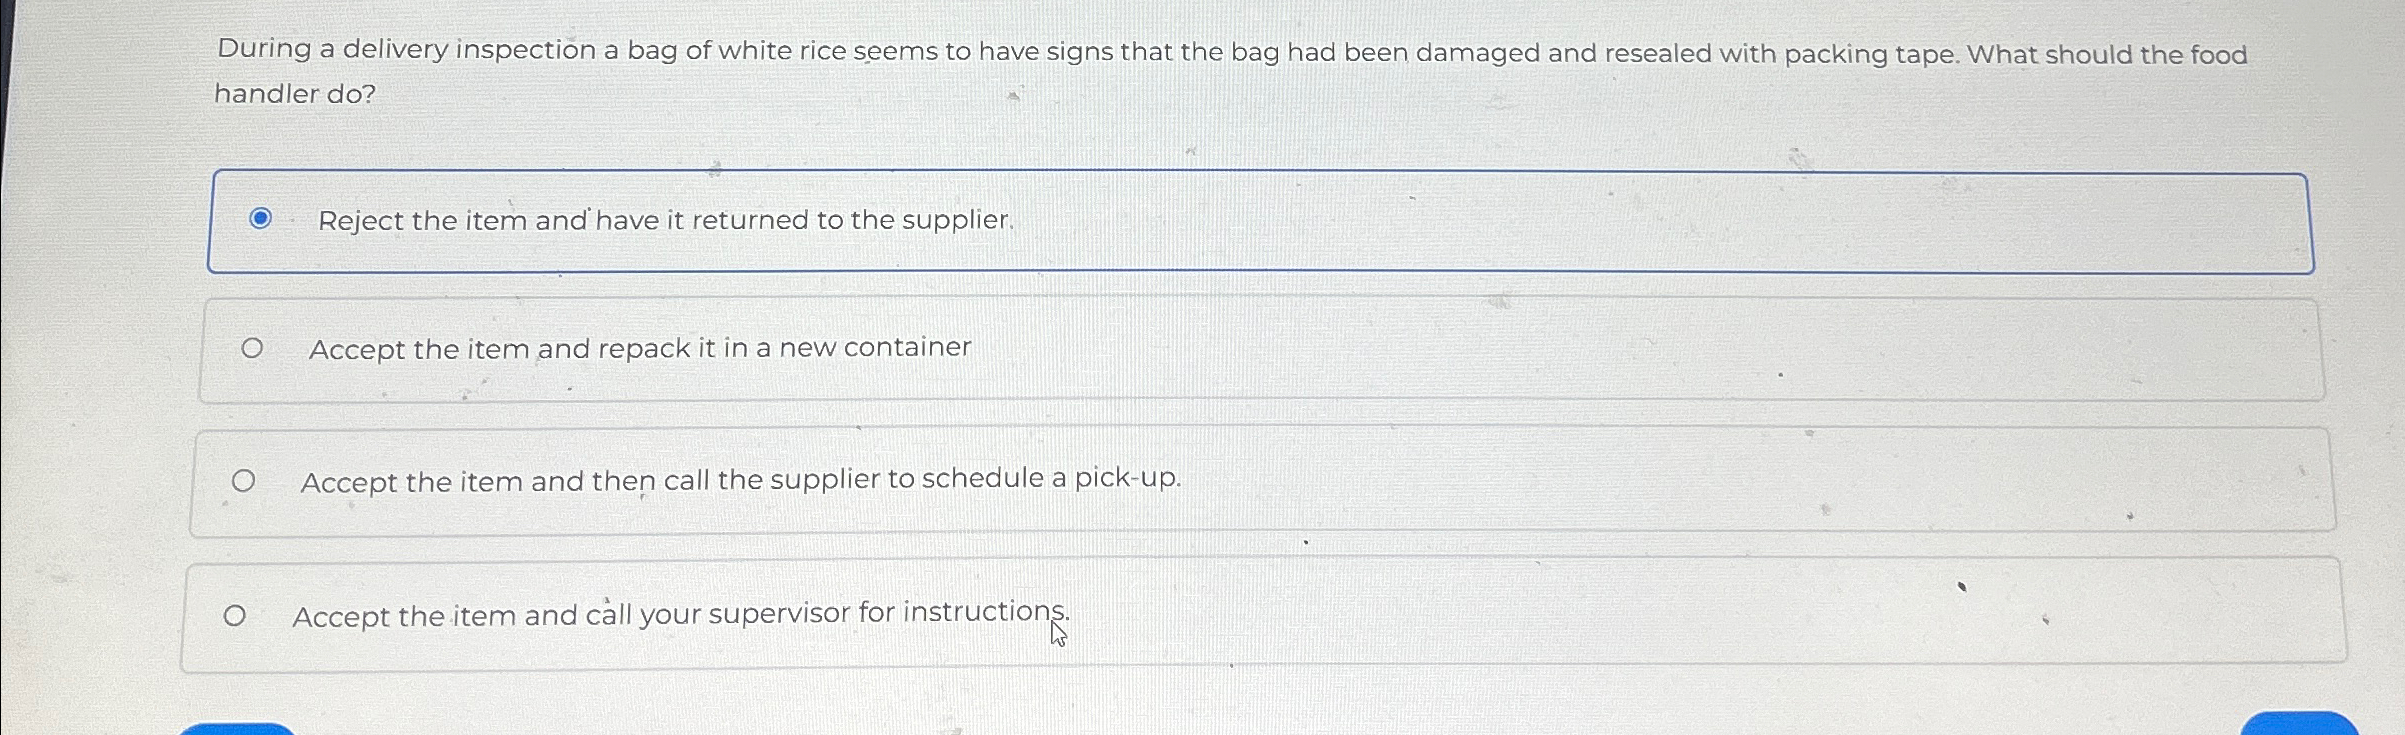The width and height of the screenshot is (2405, 735).
Task: Click the radio circle beside the second answer
Action: click(x=252, y=345)
